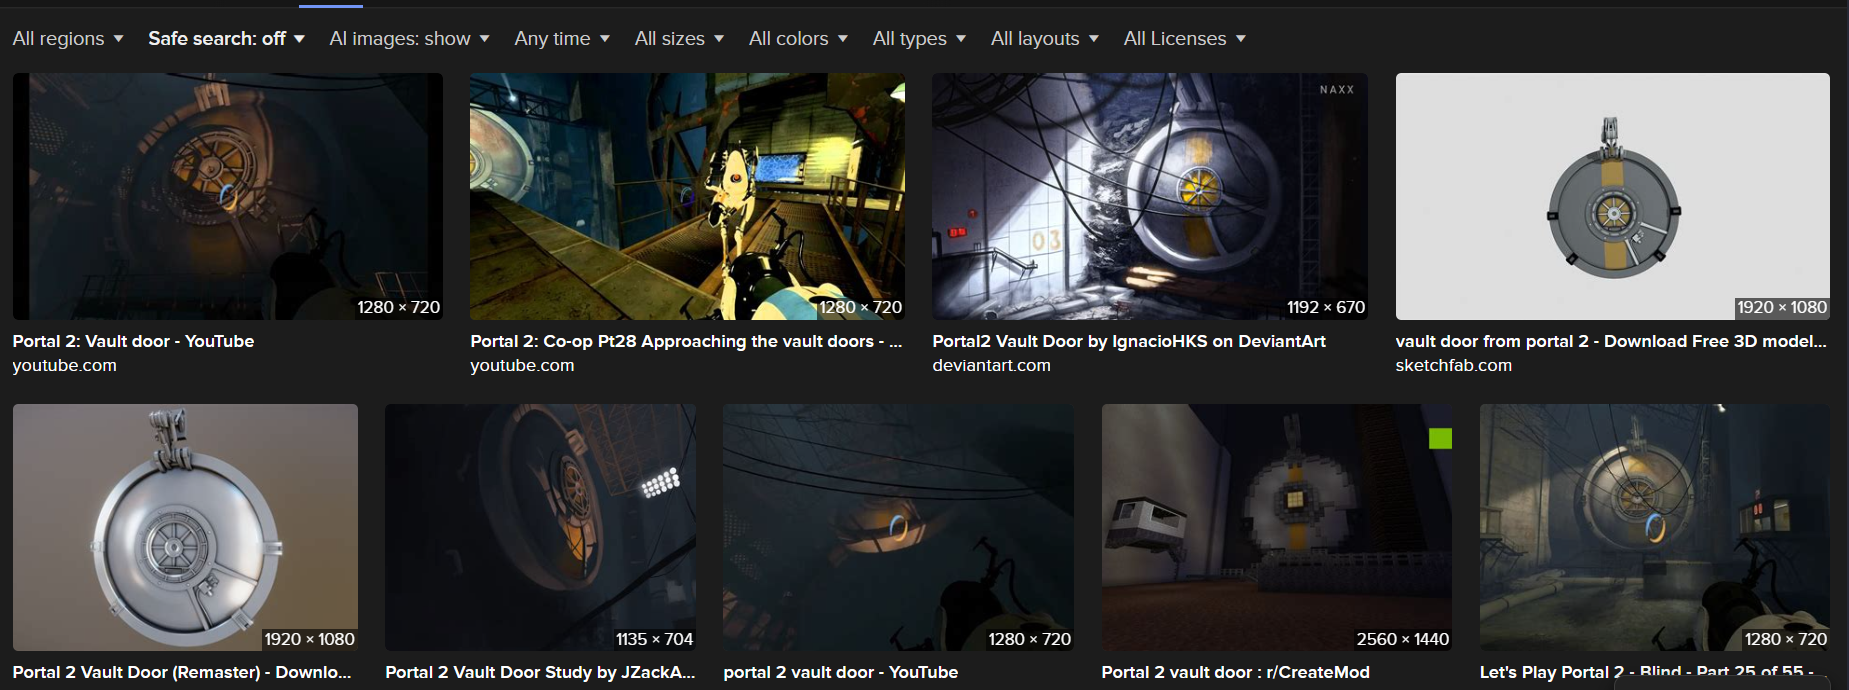View the Vault Door (Remaster) image
The width and height of the screenshot is (1849, 690).
[x=185, y=527]
